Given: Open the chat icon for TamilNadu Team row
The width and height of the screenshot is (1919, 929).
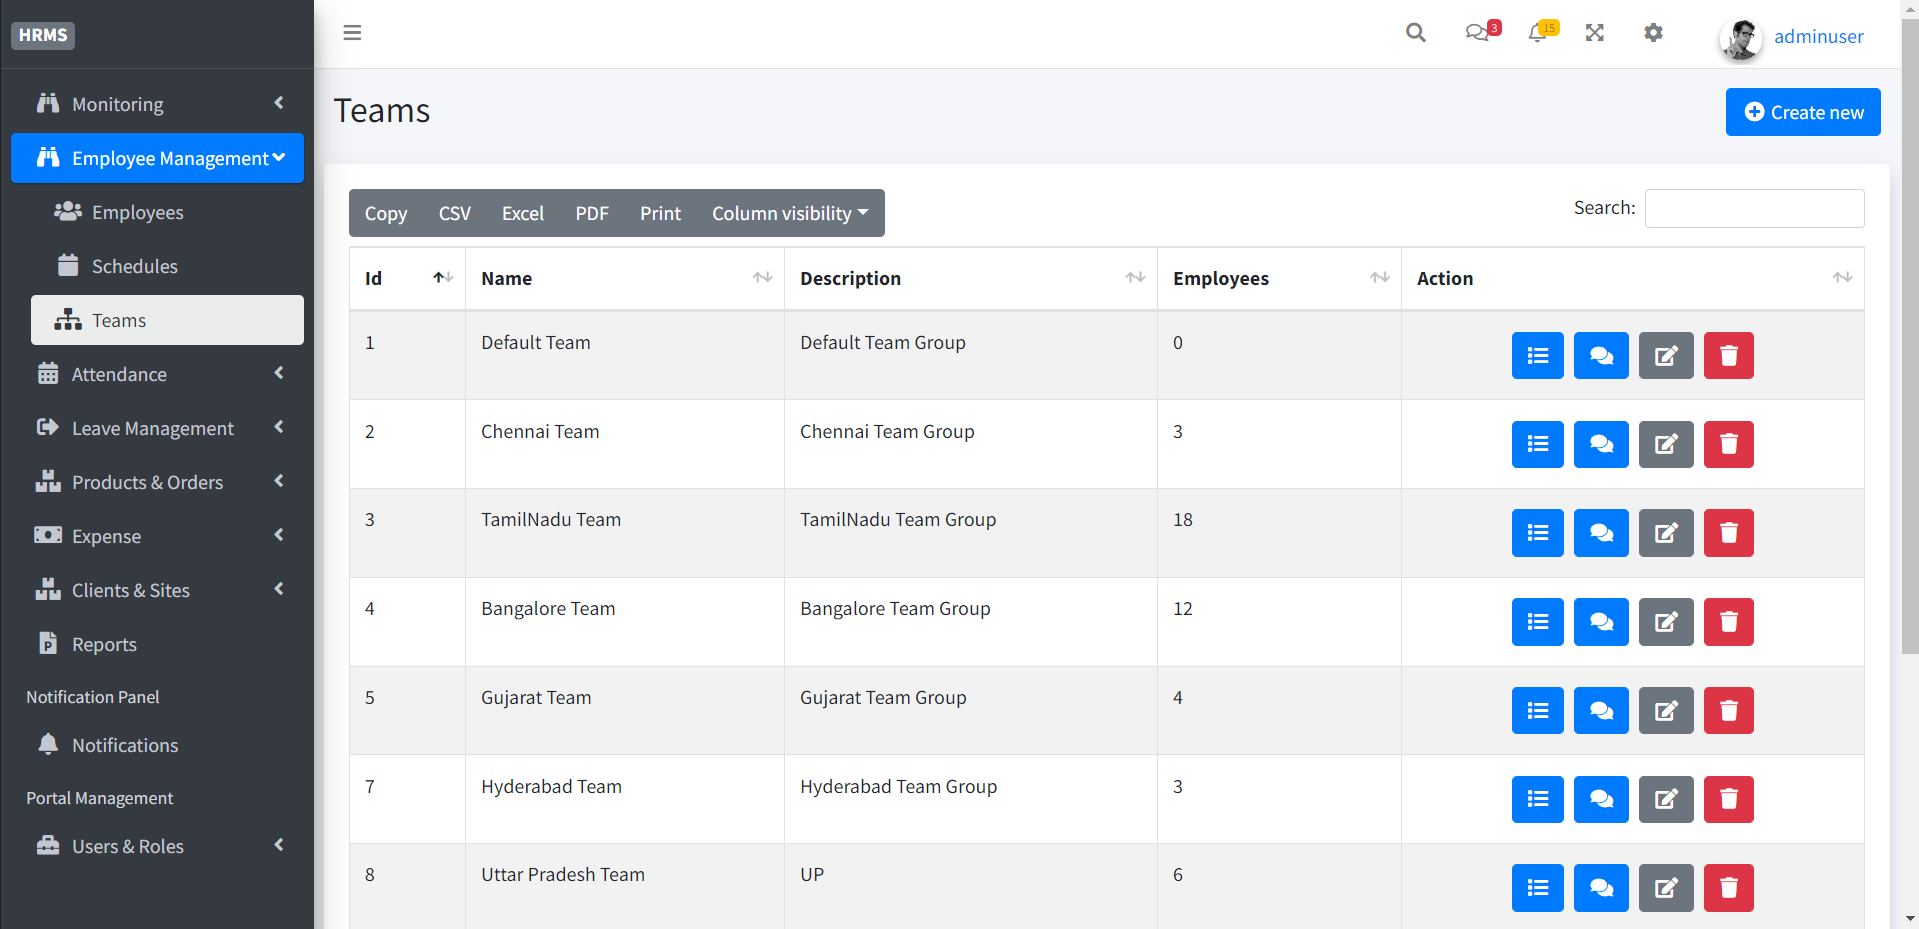Looking at the screenshot, I should click(1600, 533).
